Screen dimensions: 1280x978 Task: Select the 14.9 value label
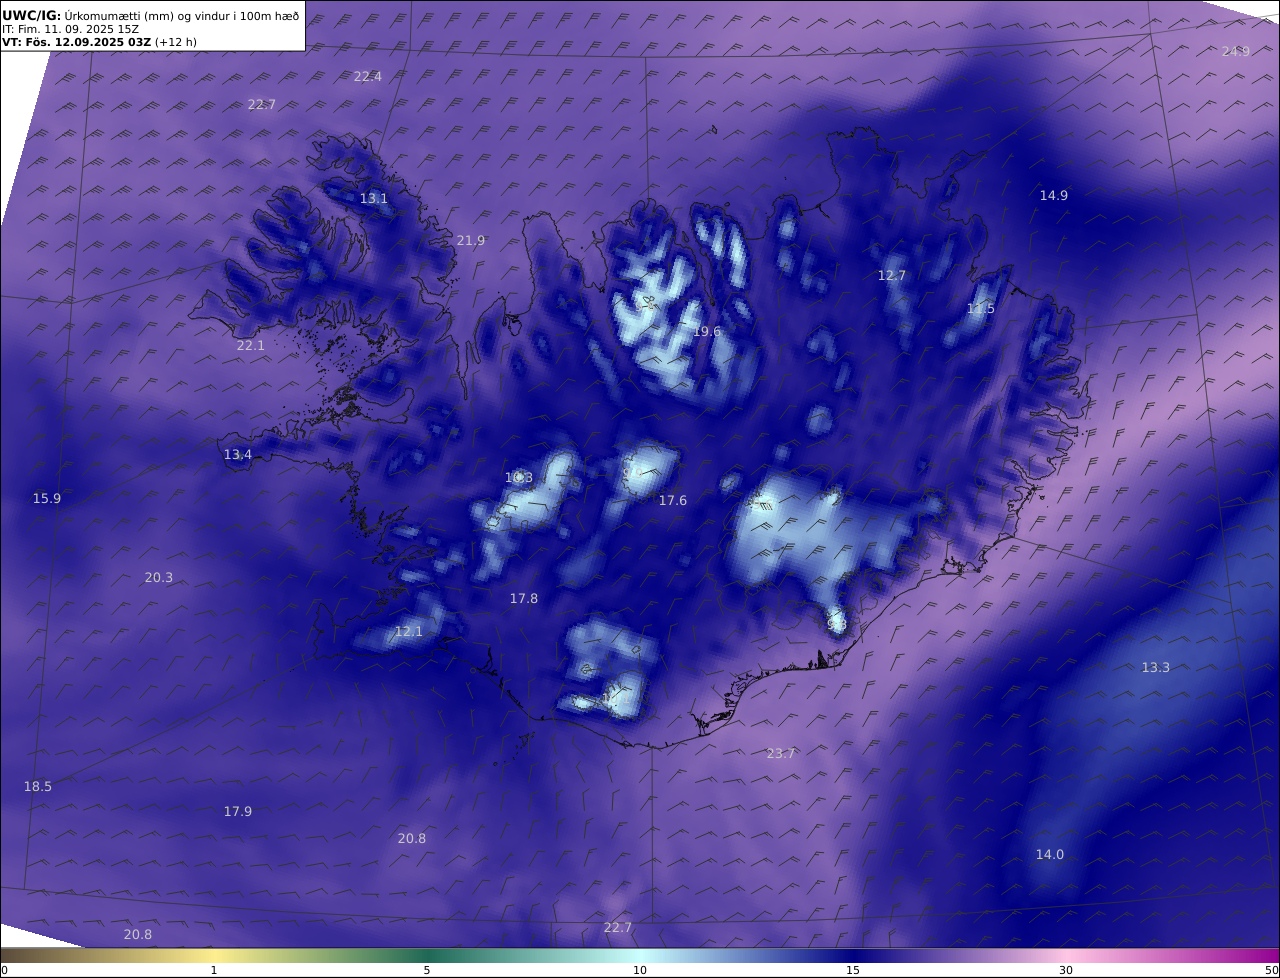point(1054,195)
